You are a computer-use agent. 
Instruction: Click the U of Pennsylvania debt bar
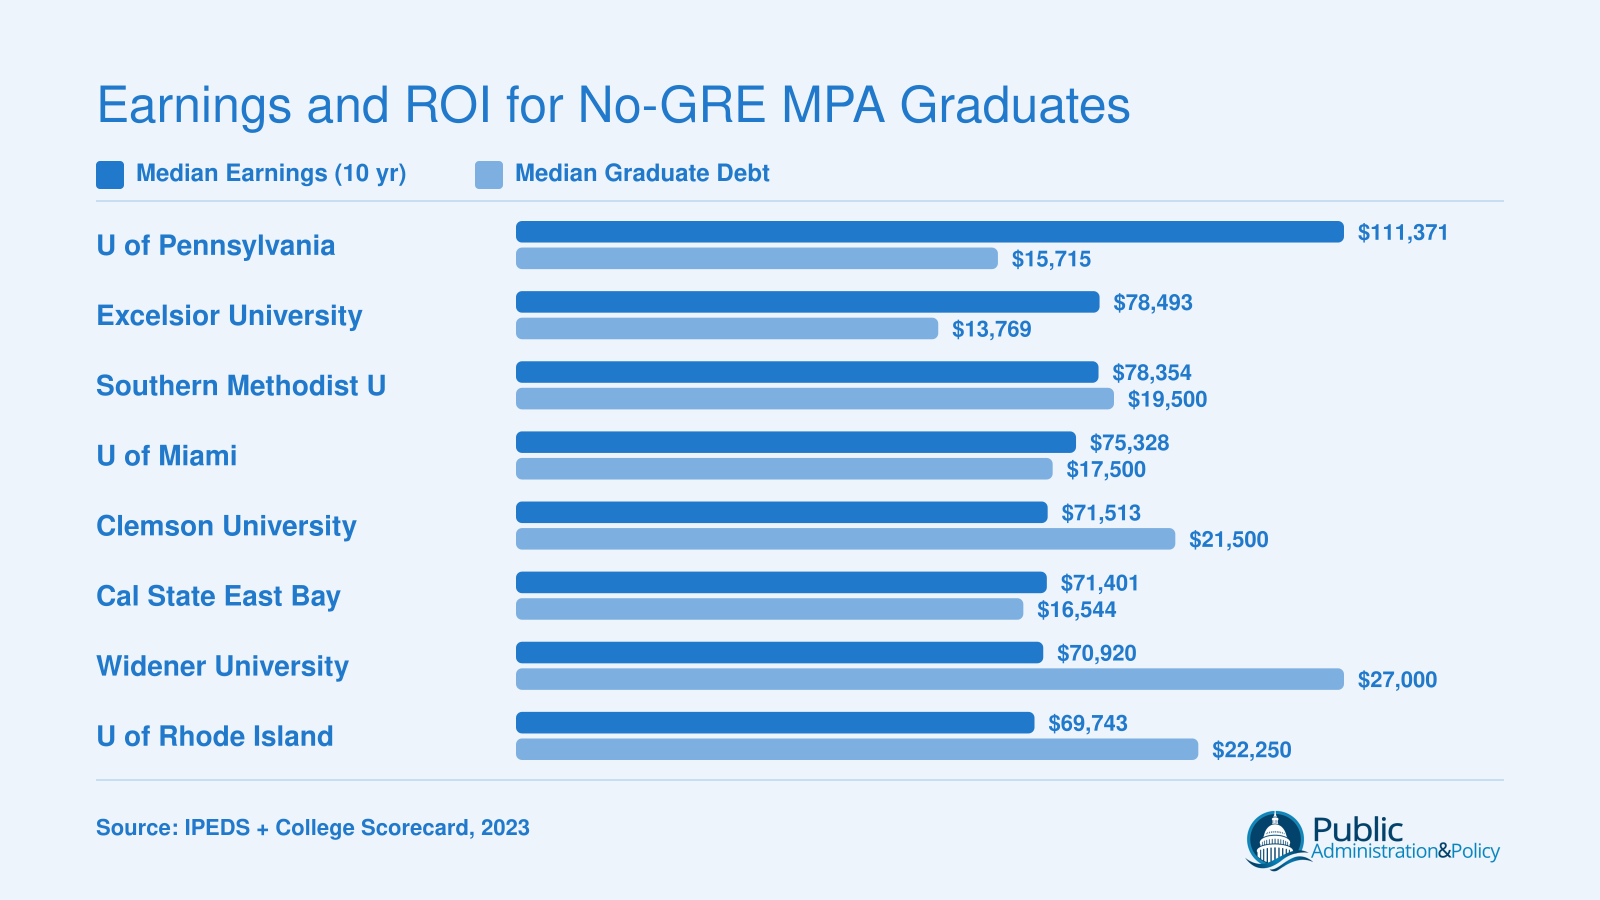757,259
